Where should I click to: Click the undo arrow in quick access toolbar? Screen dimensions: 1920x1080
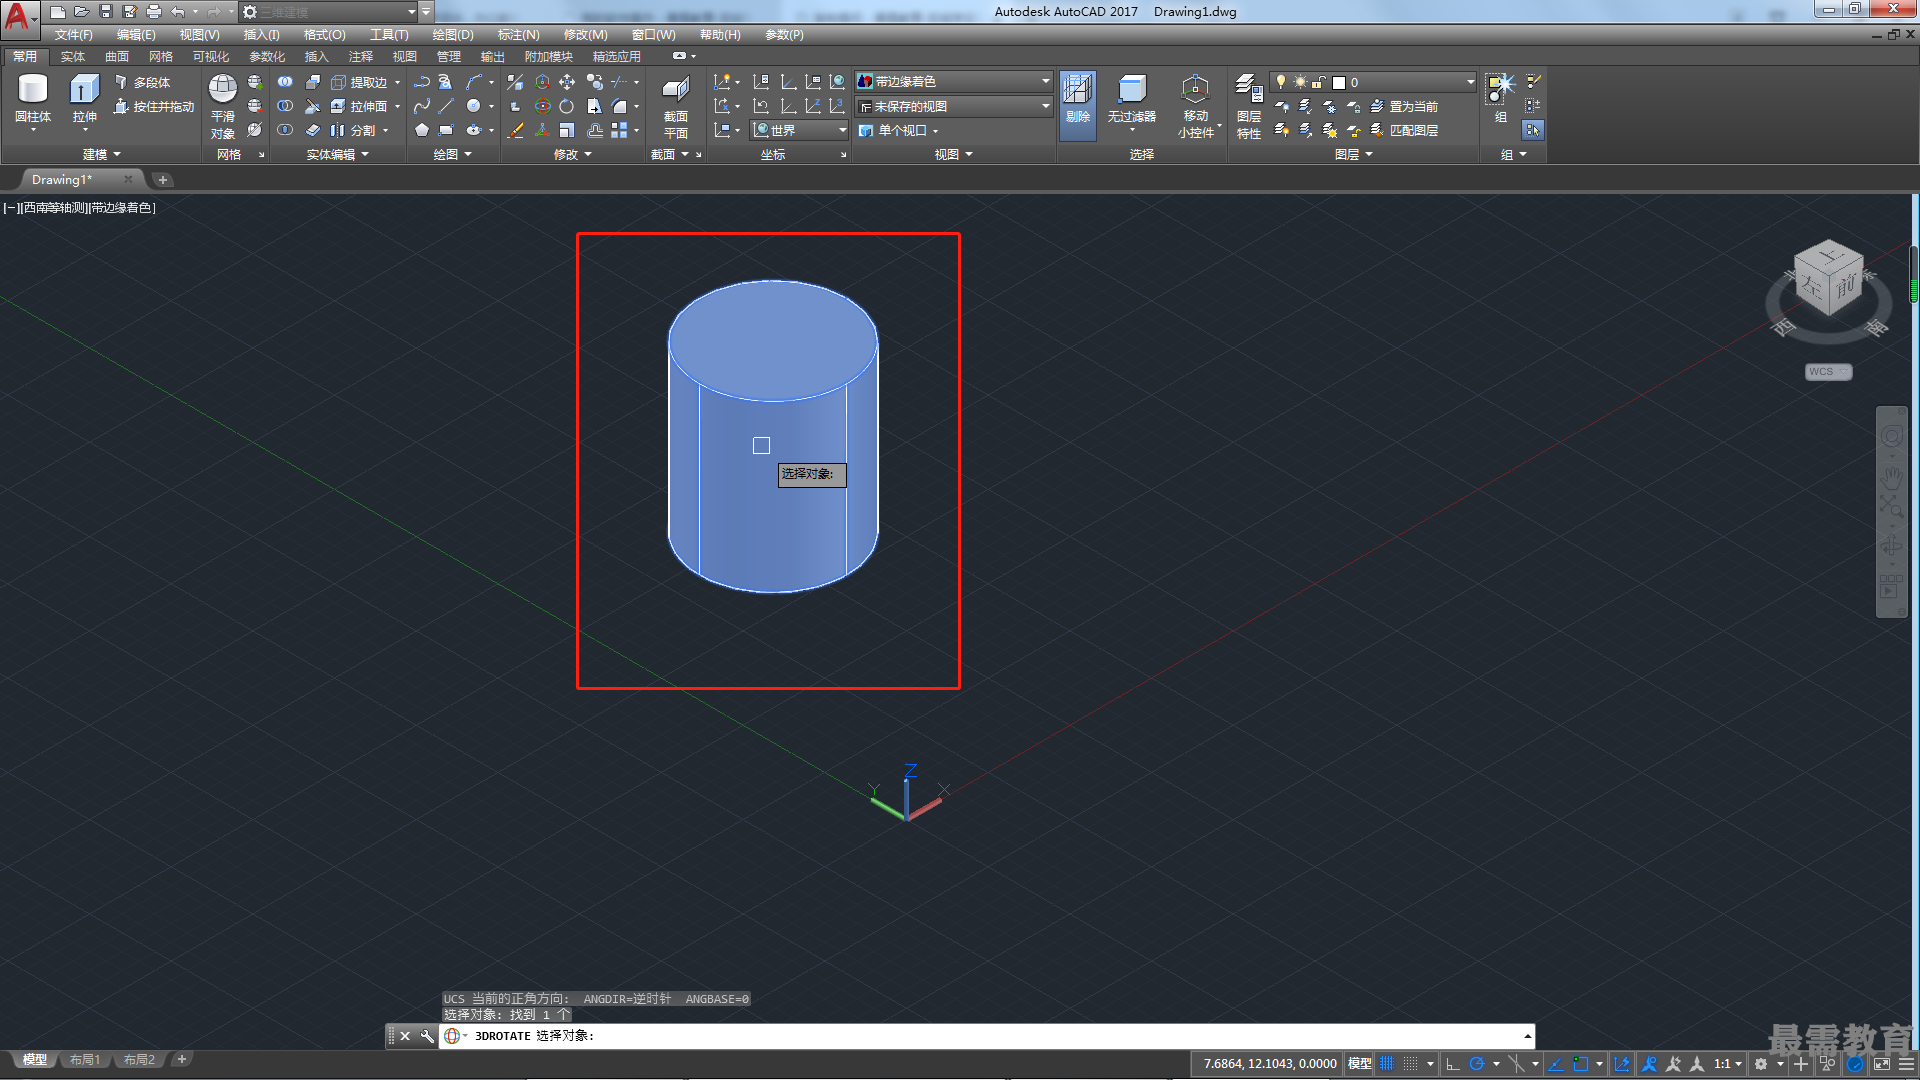(178, 12)
